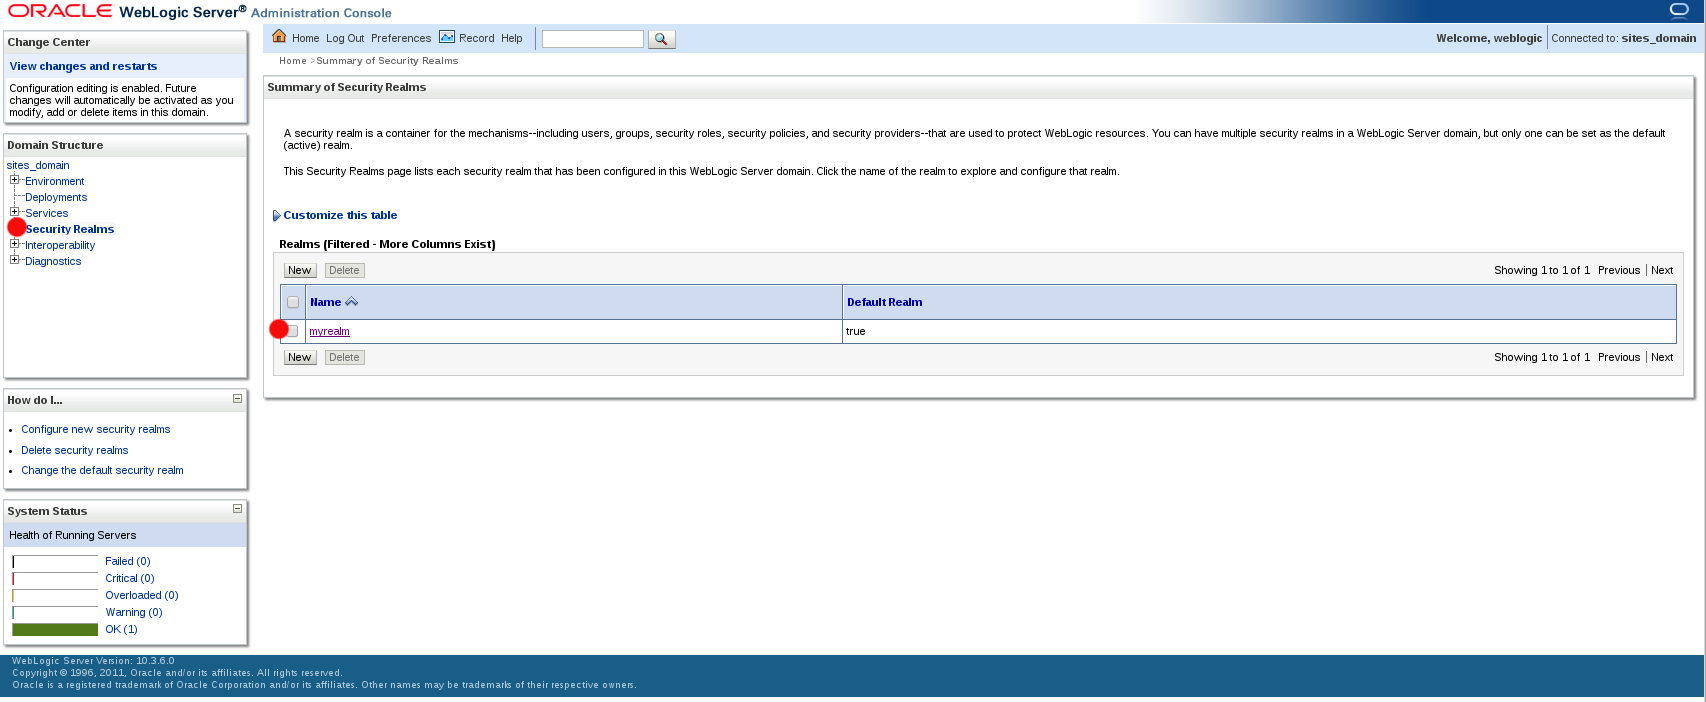Open Delete security realms help link
The width and height of the screenshot is (1706, 702).
tap(75, 450)
